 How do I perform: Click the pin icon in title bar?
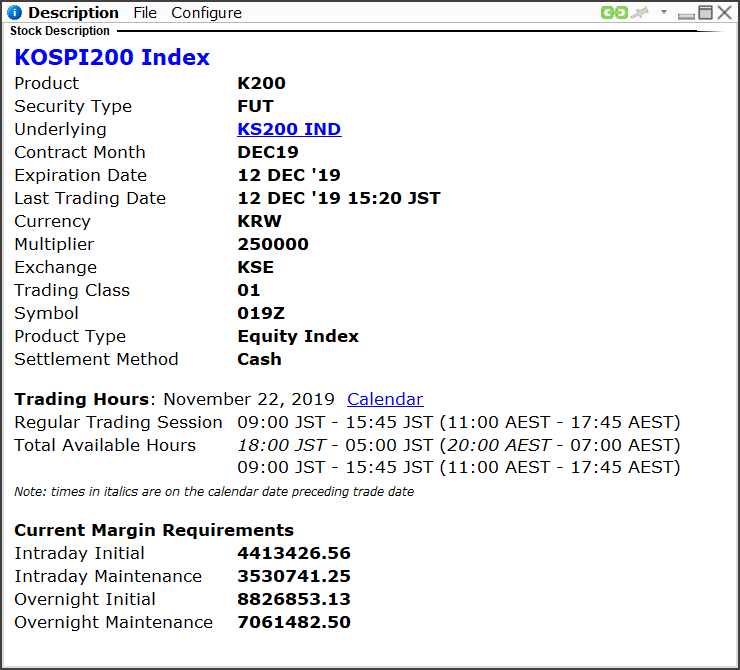point(640,13)
